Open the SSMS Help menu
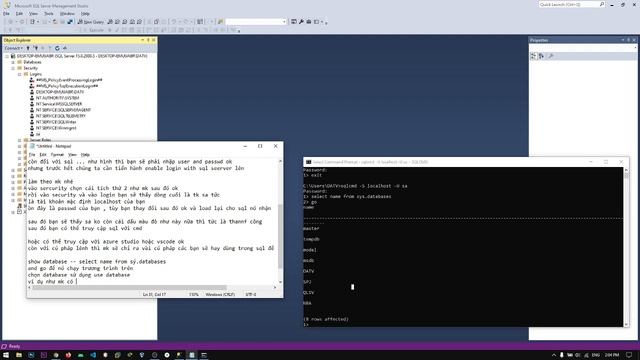 [85, 13]
